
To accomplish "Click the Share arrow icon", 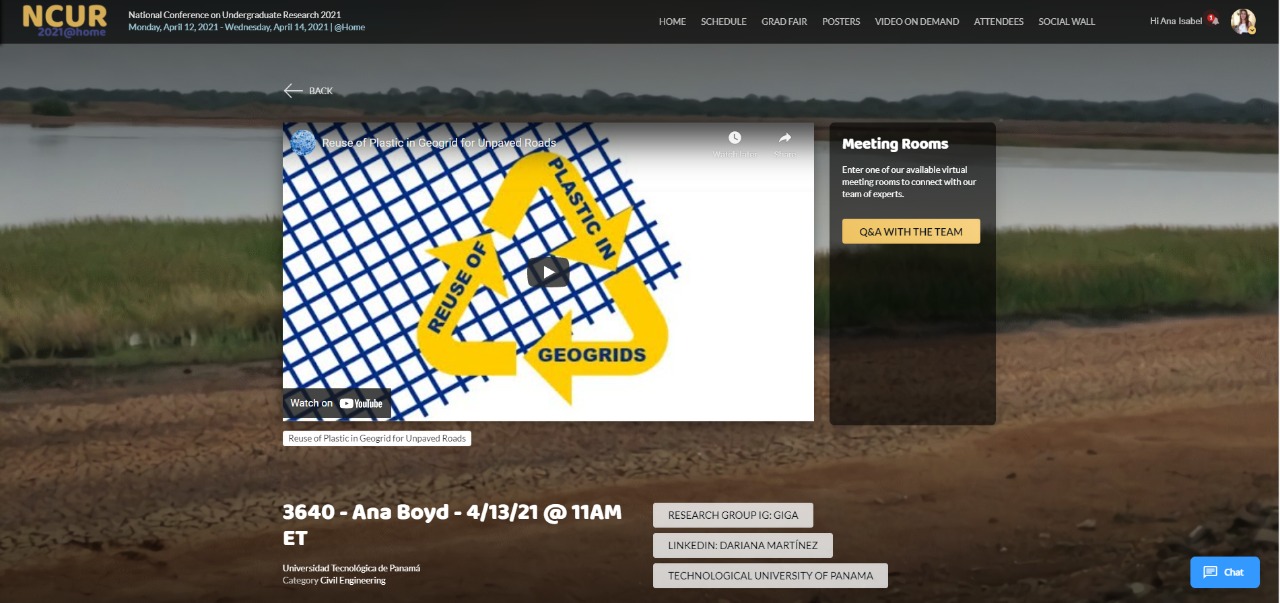I will click(785, 138).
